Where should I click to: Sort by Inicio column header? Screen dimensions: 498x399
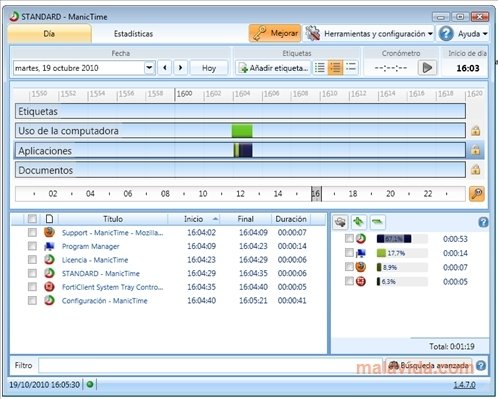click(x=194, y=219)
